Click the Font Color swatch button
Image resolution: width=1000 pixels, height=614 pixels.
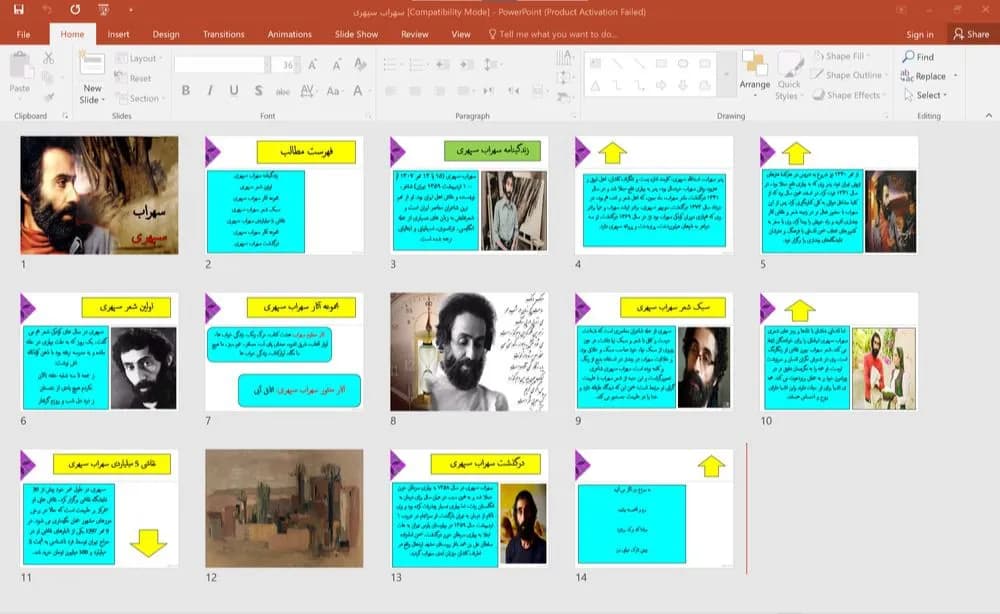[x=358, y=91]
